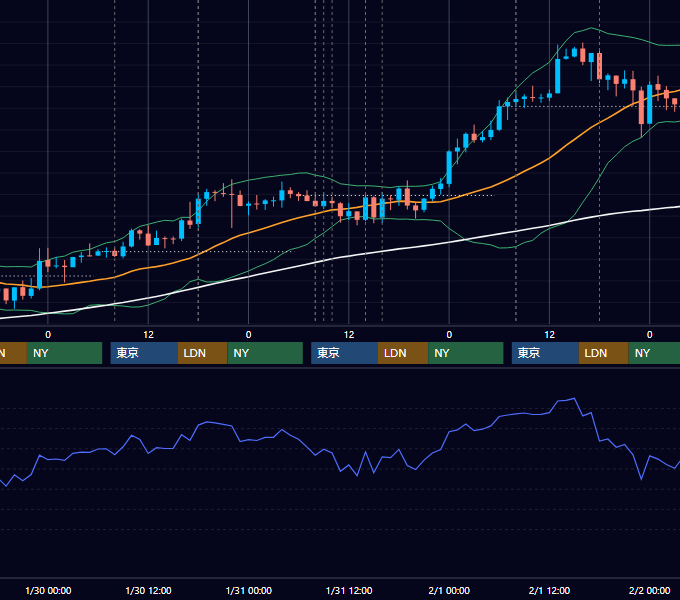Select the NY session block spanning 1/30 00:00
The image size is (680, 600).
coord(64,353)
